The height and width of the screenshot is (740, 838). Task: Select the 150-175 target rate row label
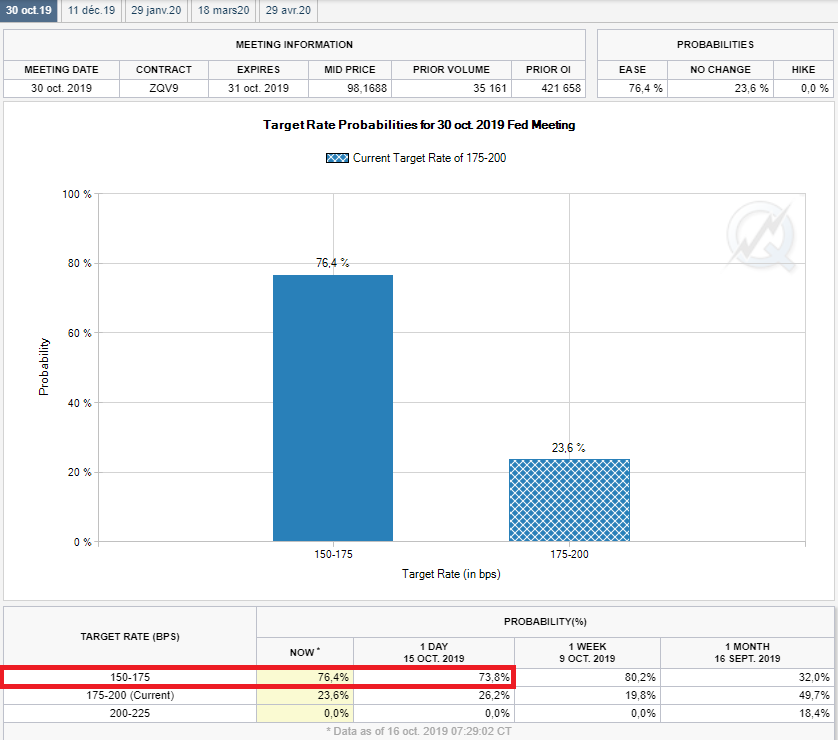click(x=130, y=677)
